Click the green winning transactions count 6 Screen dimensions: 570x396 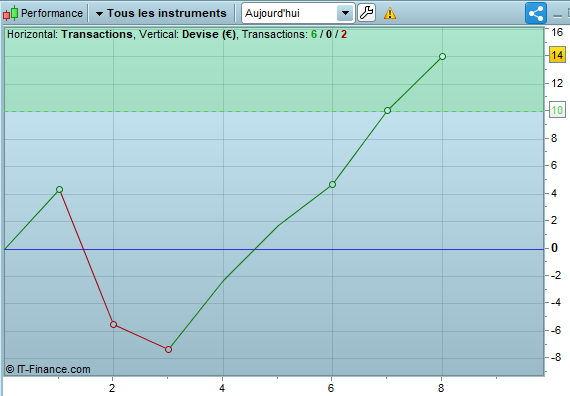pos(314,34)
